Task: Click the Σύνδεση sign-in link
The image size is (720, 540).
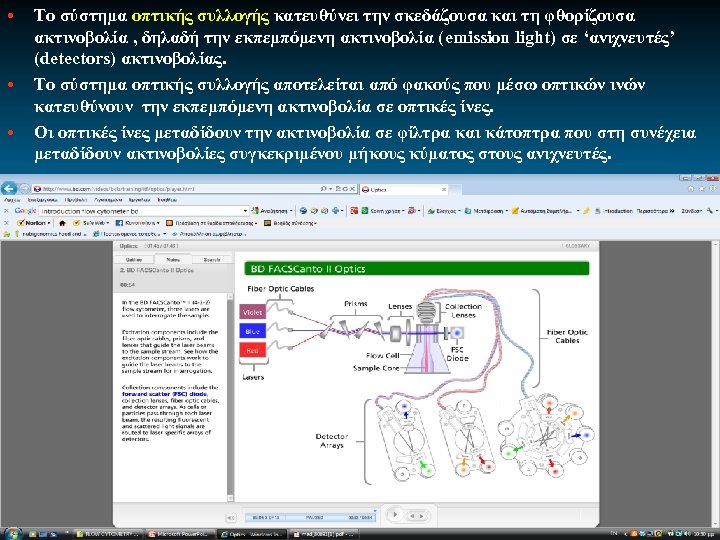Action: point(692,211)
